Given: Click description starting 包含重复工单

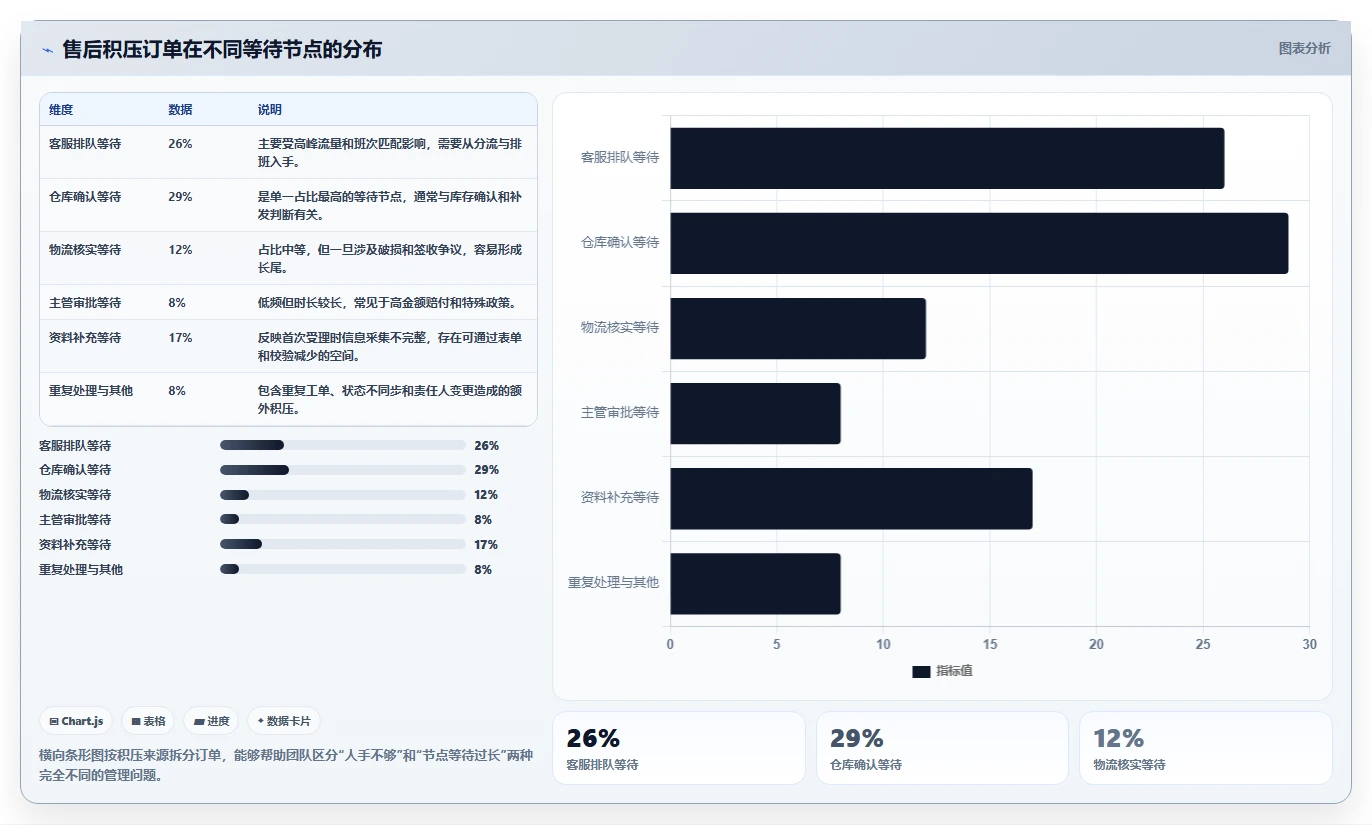Looking at the screenshot, I should click(390, 400).
